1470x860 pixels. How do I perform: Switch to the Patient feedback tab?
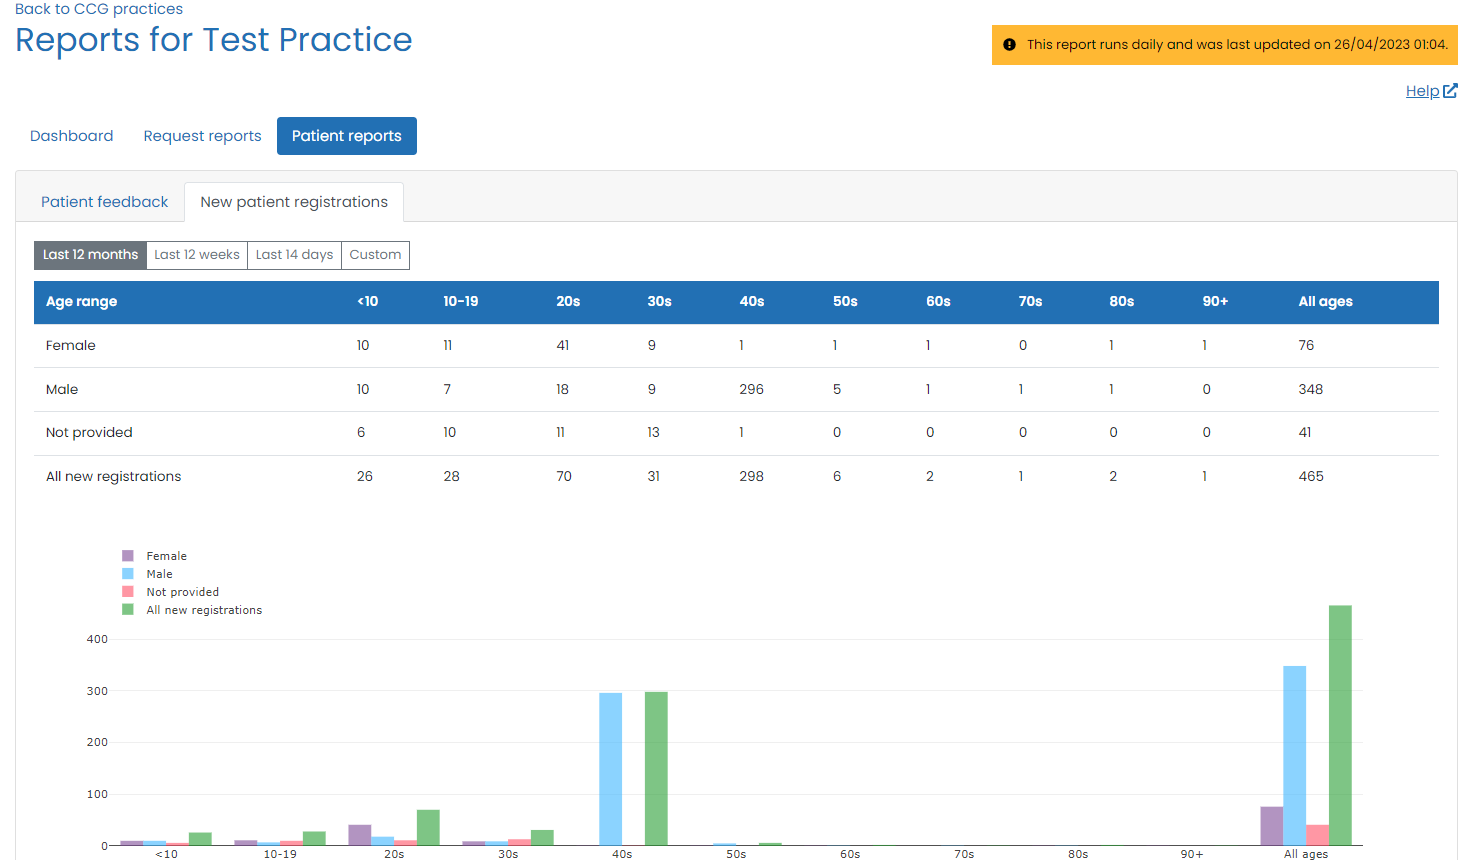click(104, 201)
